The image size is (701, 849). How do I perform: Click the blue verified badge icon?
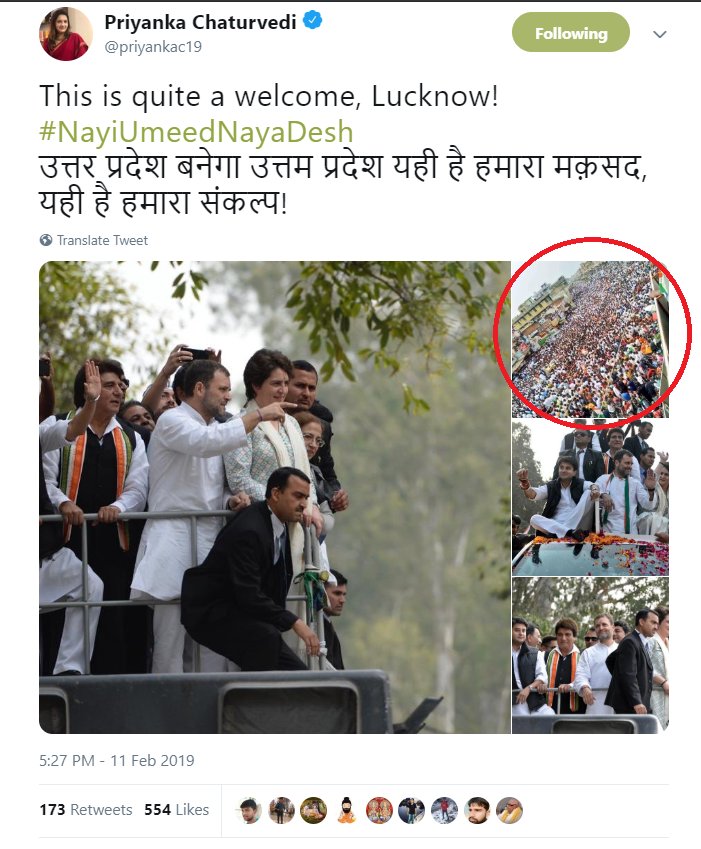point(312,21)
